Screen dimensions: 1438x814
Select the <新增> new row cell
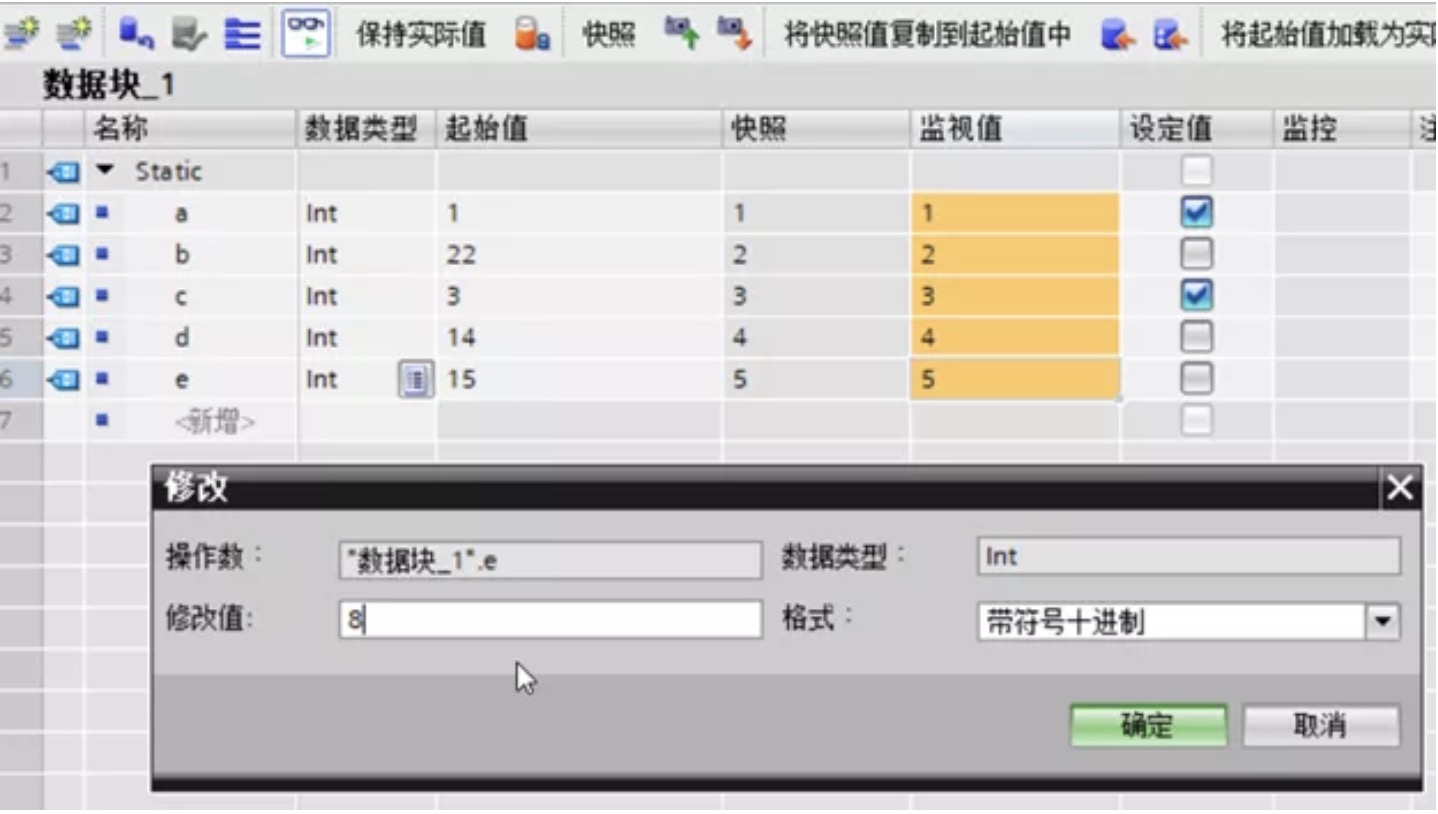pos(215,423)
